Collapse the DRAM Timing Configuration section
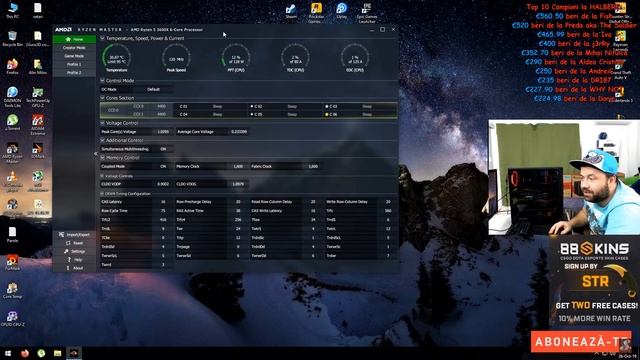The width and height of the screenshot is (640, 360). pos(102,193)
